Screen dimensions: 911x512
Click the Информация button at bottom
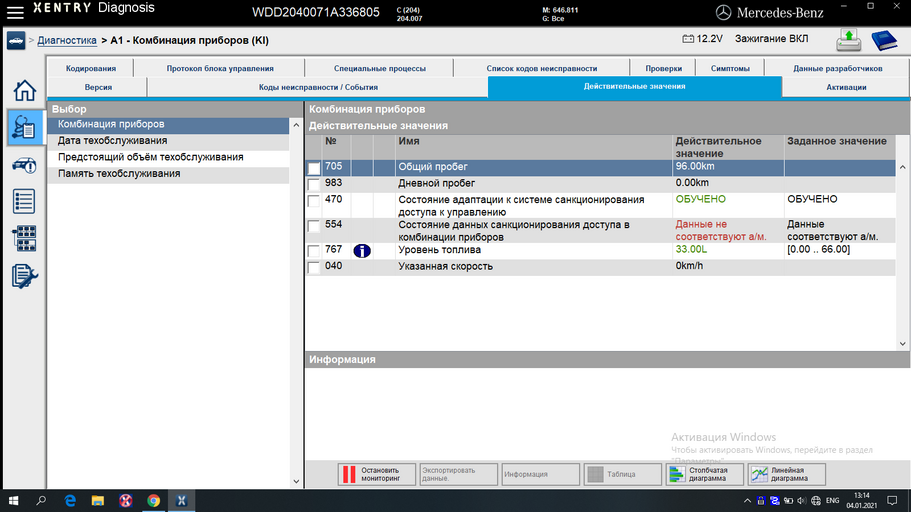tap(540, 474)
